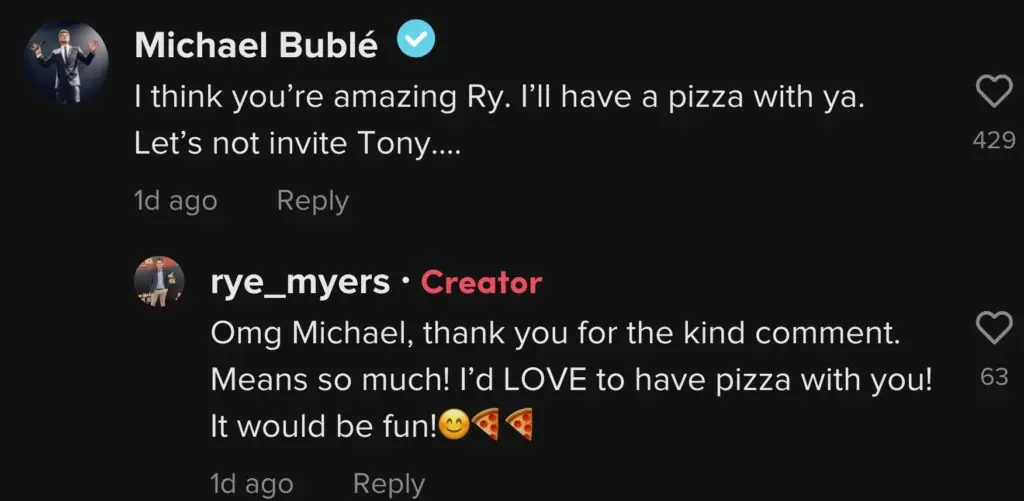
Task: Click timestamp under Michael Bublé's comment
Action: [175, 201]
